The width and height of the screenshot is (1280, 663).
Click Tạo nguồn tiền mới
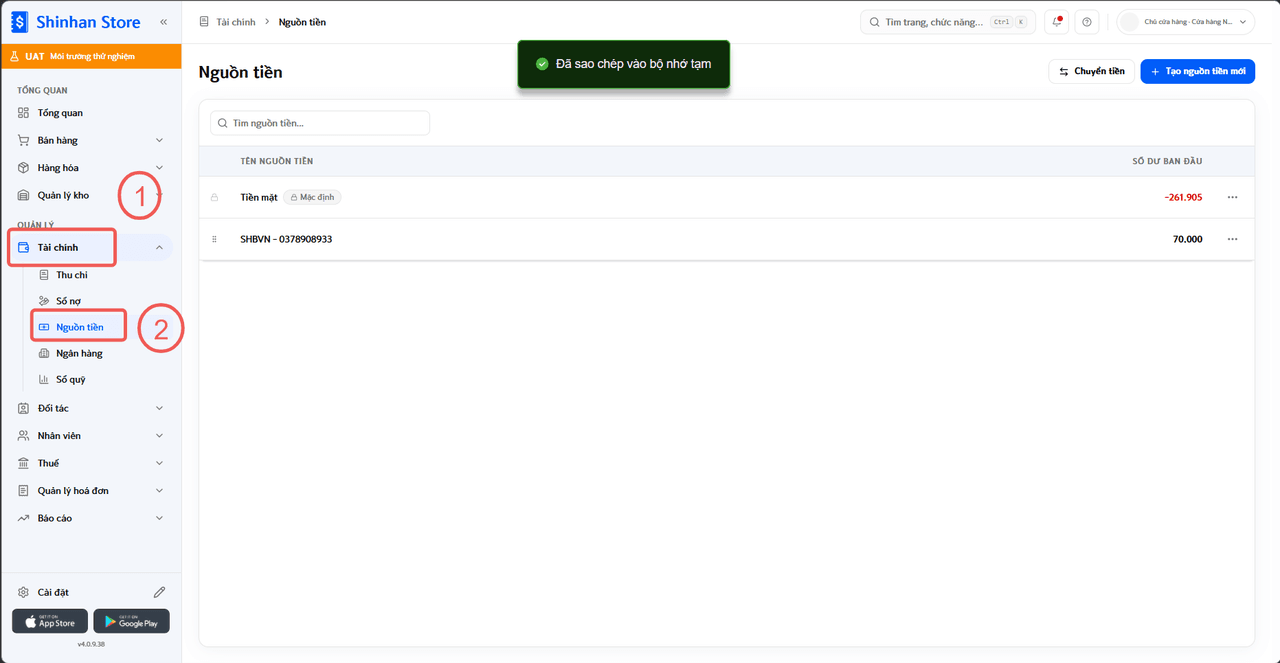pos(1197,71)
